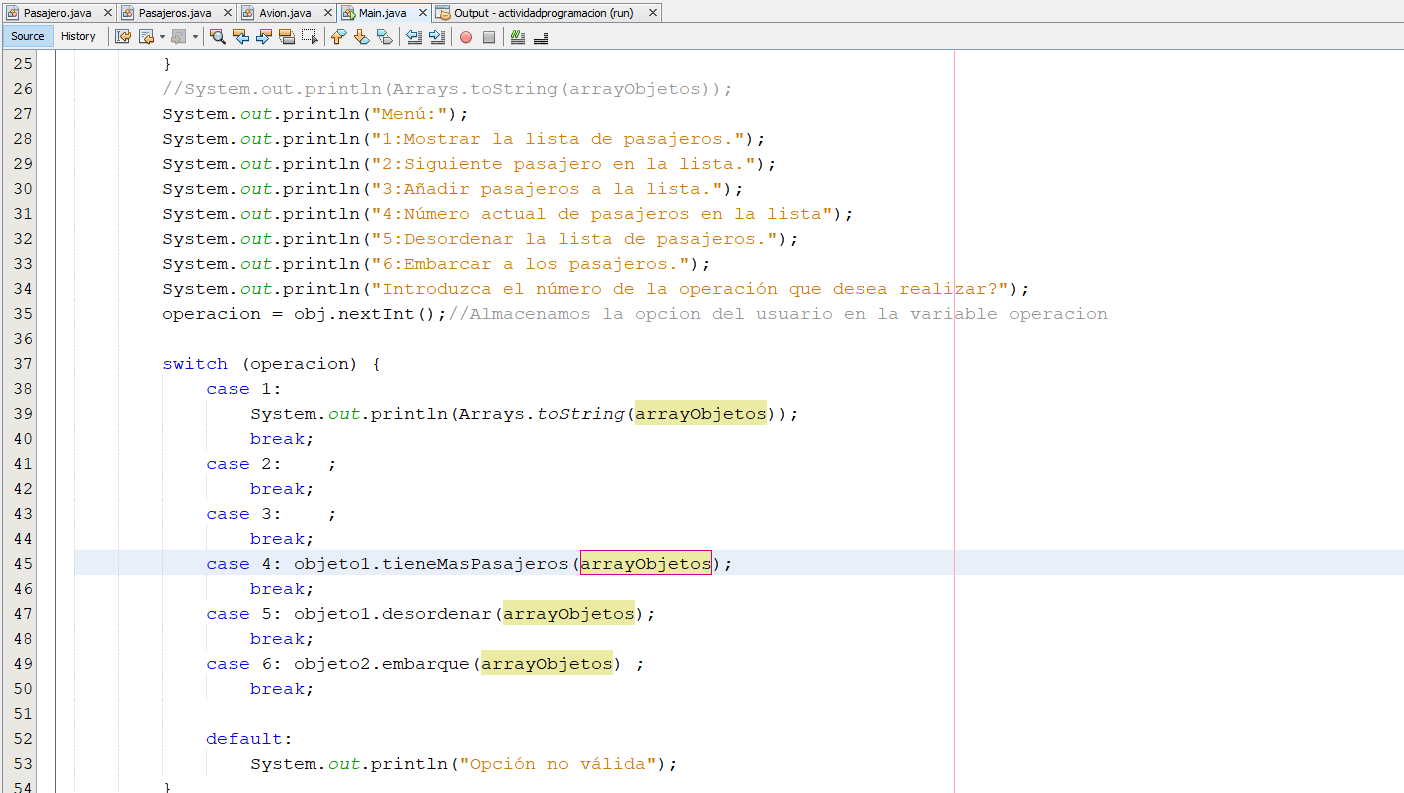Image resolution: width=1404 pixels, height=793 pixels.
Task: Place cursor on the switch keyword
Action: [195, 364]
